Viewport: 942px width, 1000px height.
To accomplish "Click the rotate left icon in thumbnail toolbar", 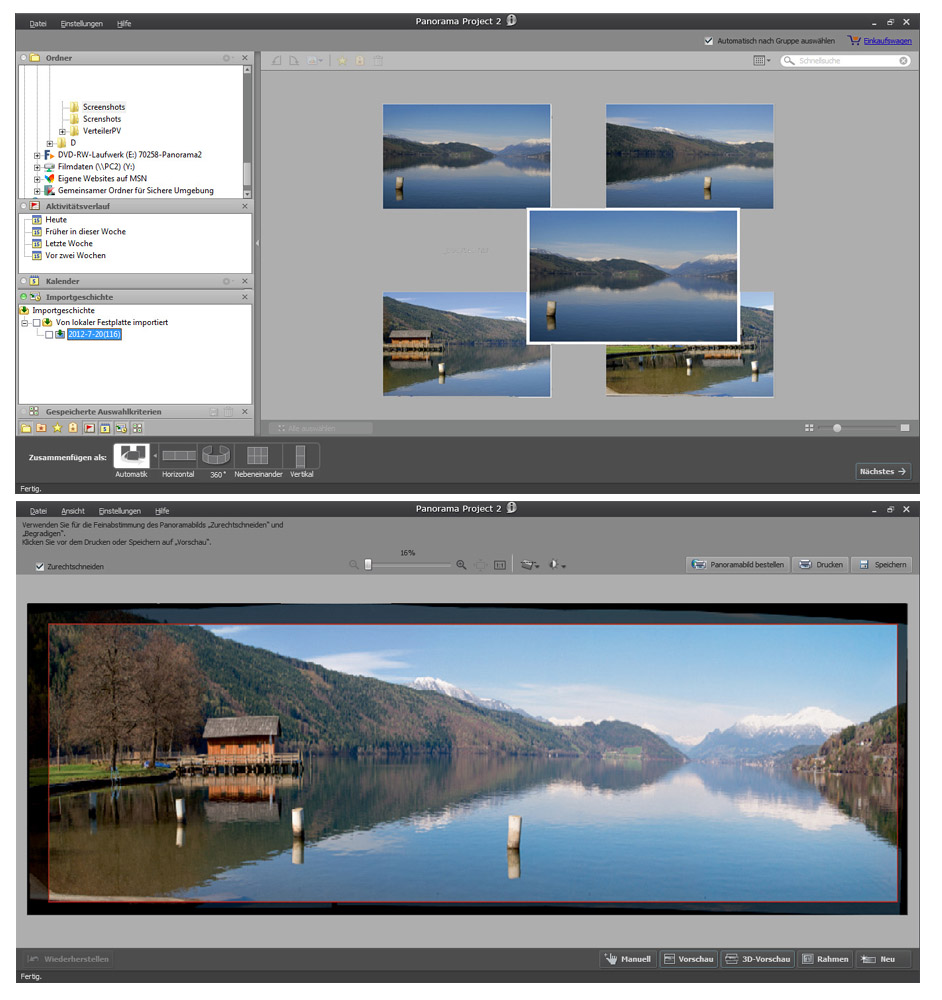I will point(277,61).
